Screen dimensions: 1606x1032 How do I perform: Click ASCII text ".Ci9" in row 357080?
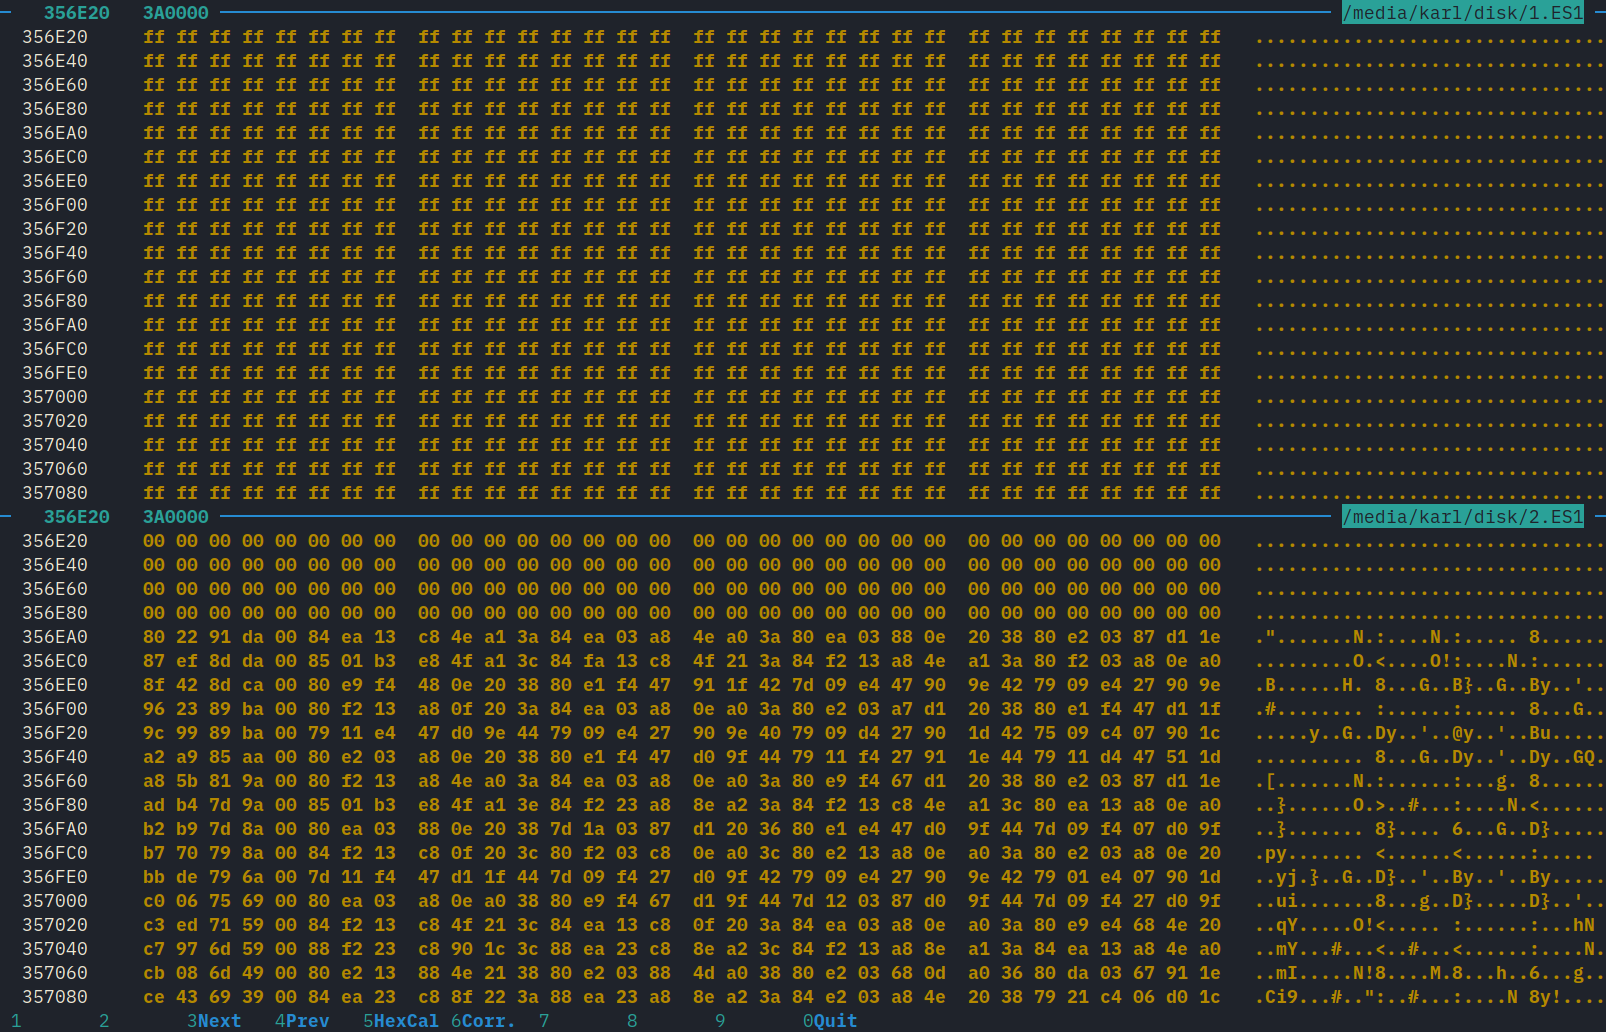pyautogui.click(x=1276, y=997)
